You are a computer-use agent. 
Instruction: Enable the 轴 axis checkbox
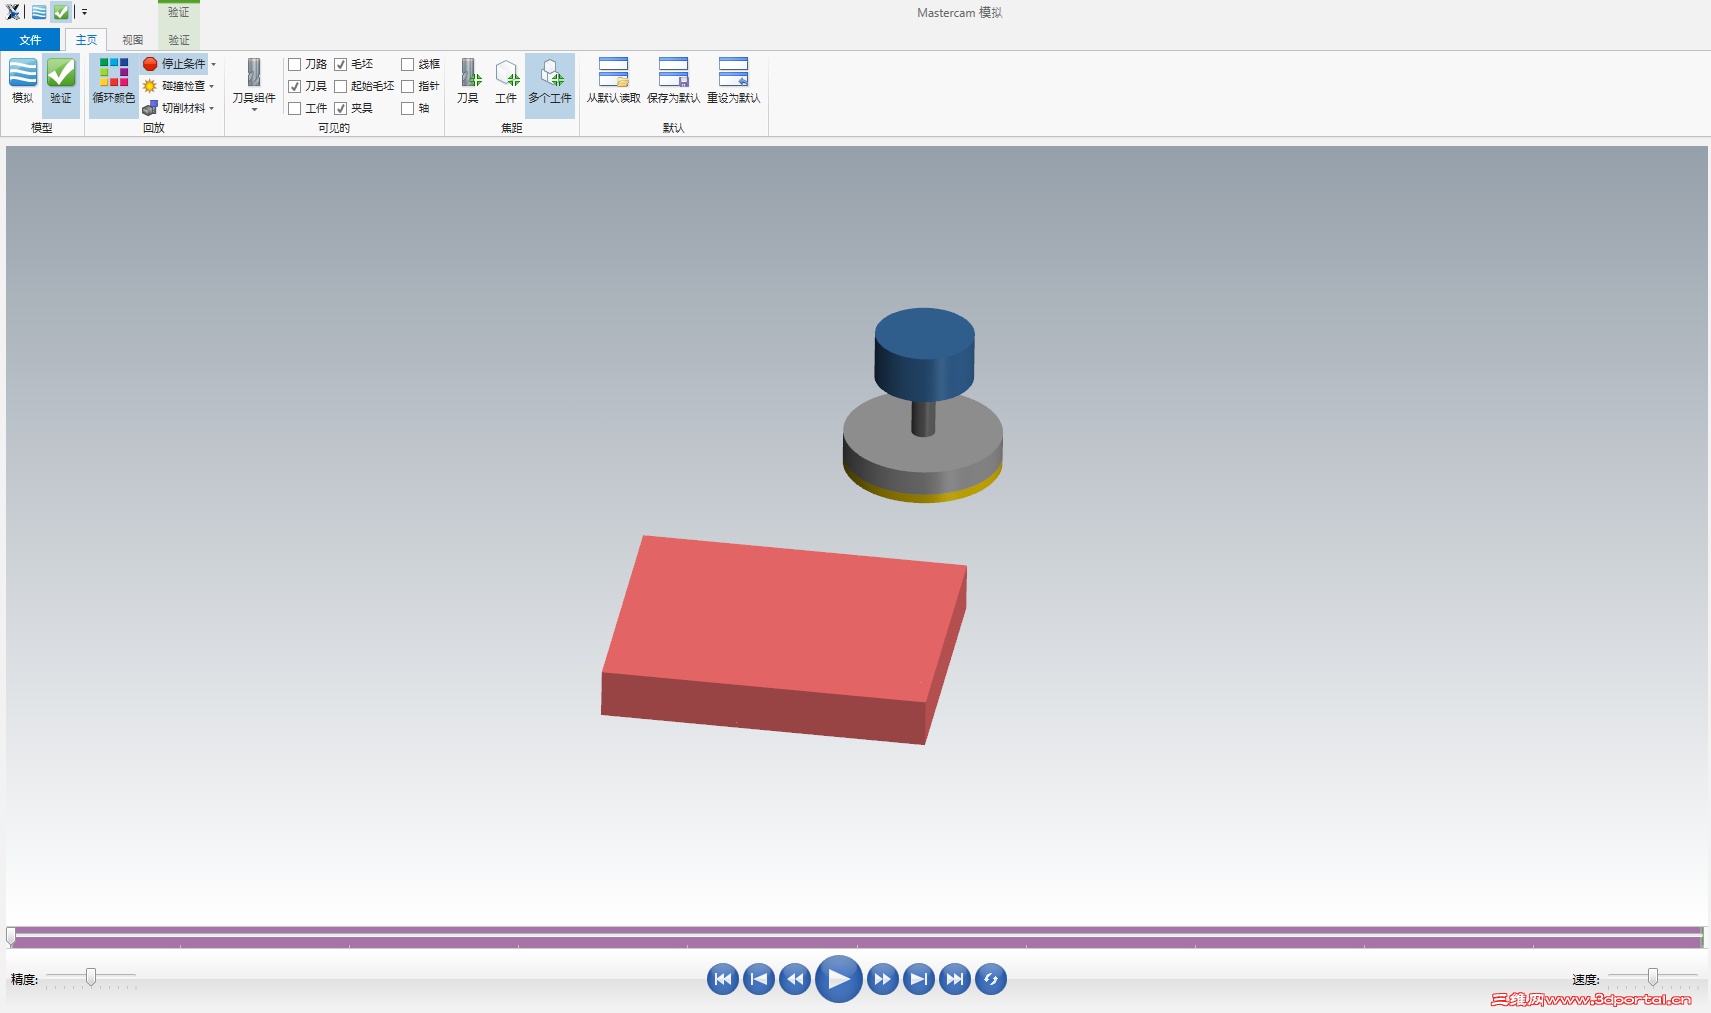[408, 108]
